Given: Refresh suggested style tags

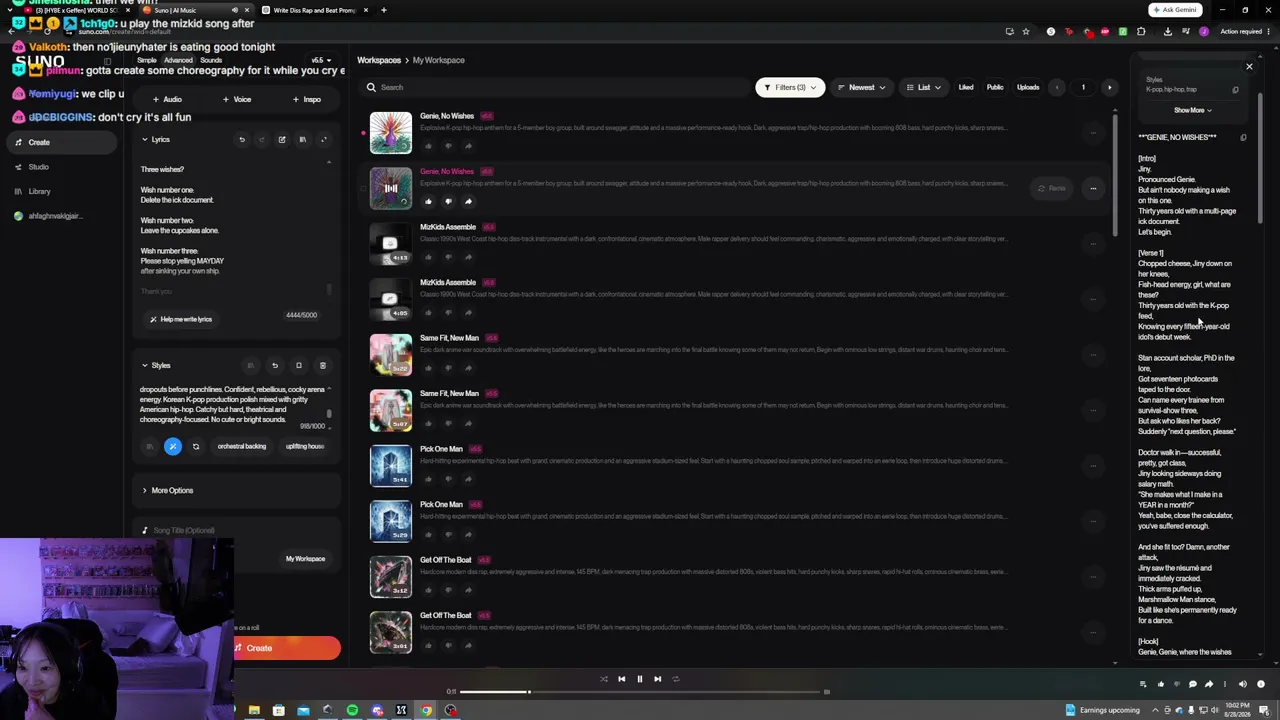Looking at the screenshot, I should [196, 446].
